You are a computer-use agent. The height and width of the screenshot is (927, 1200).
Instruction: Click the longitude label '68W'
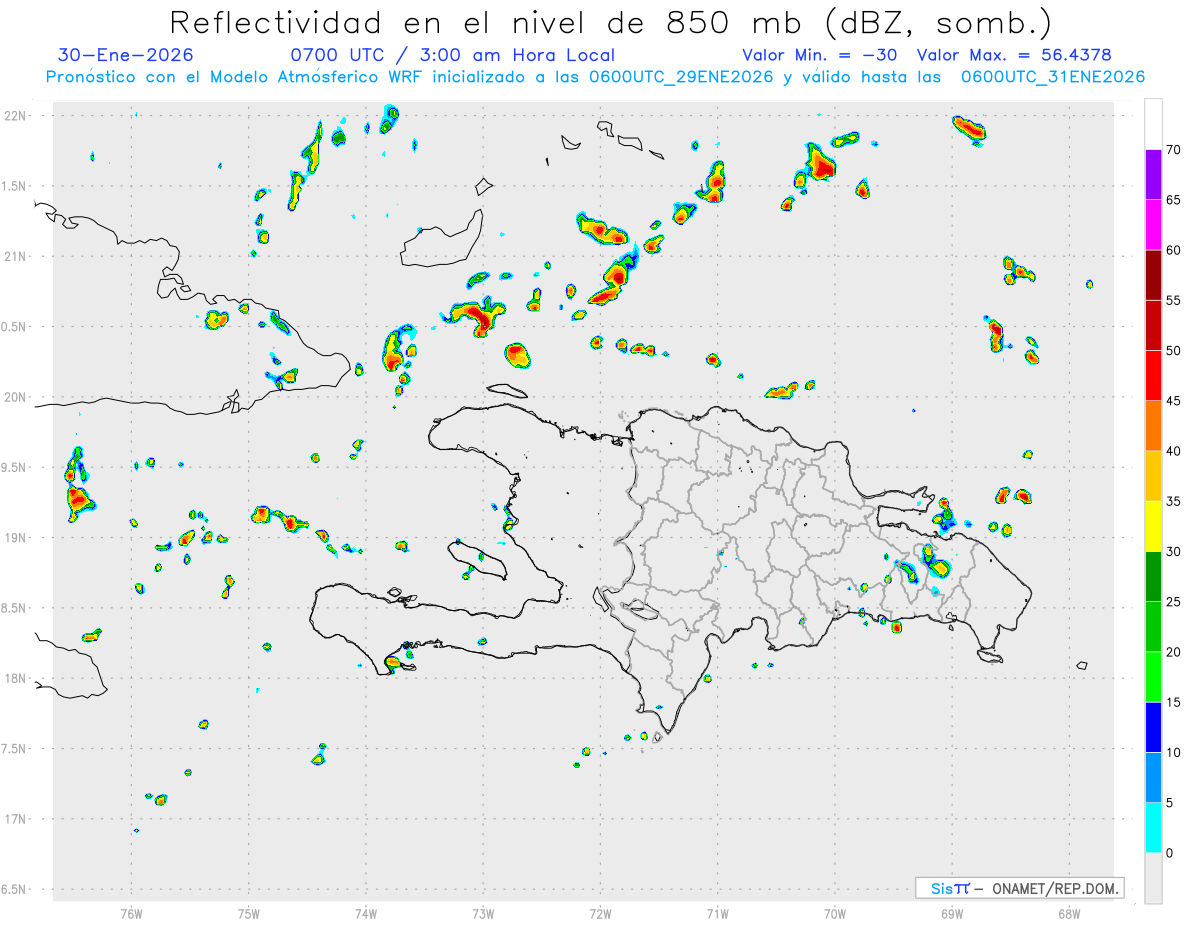[1068, 913]
